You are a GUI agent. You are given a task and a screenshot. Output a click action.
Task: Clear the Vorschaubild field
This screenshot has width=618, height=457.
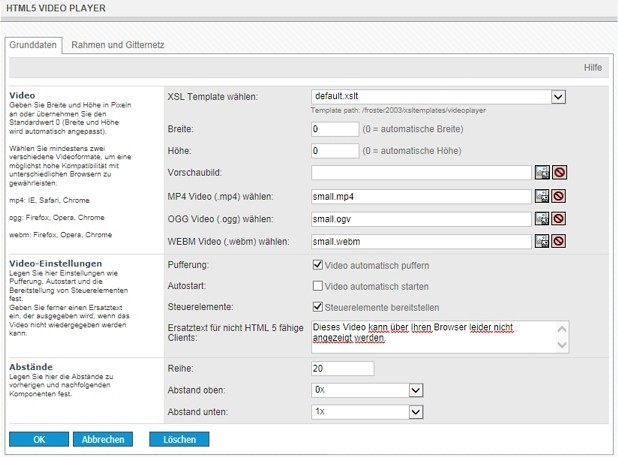[558, 173]
